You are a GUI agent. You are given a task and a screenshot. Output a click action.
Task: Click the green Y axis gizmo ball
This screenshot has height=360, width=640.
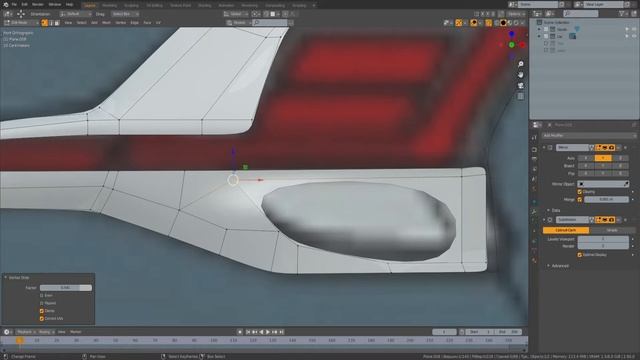coord(511,44)
